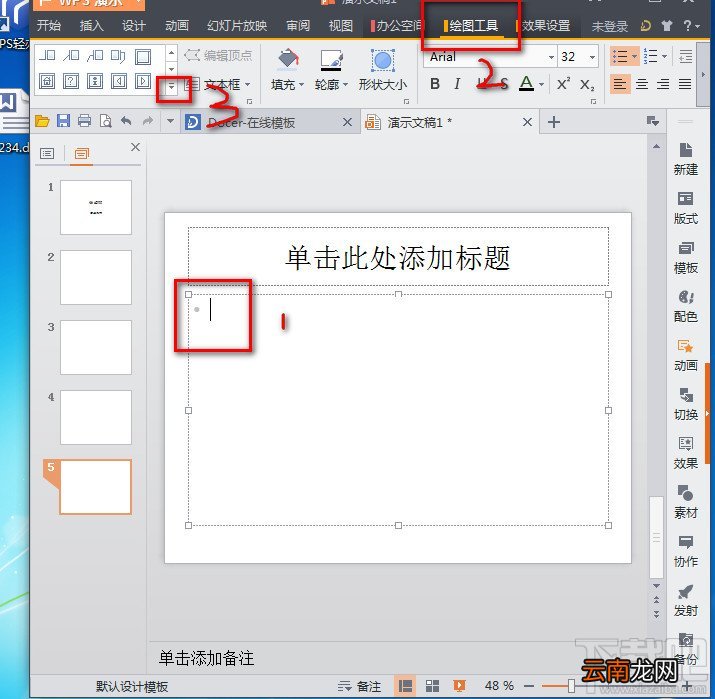This screenshot has height=699, width=715.
Task: Open 素材 materials in the sidebar
Action: (x=686, y=502)
